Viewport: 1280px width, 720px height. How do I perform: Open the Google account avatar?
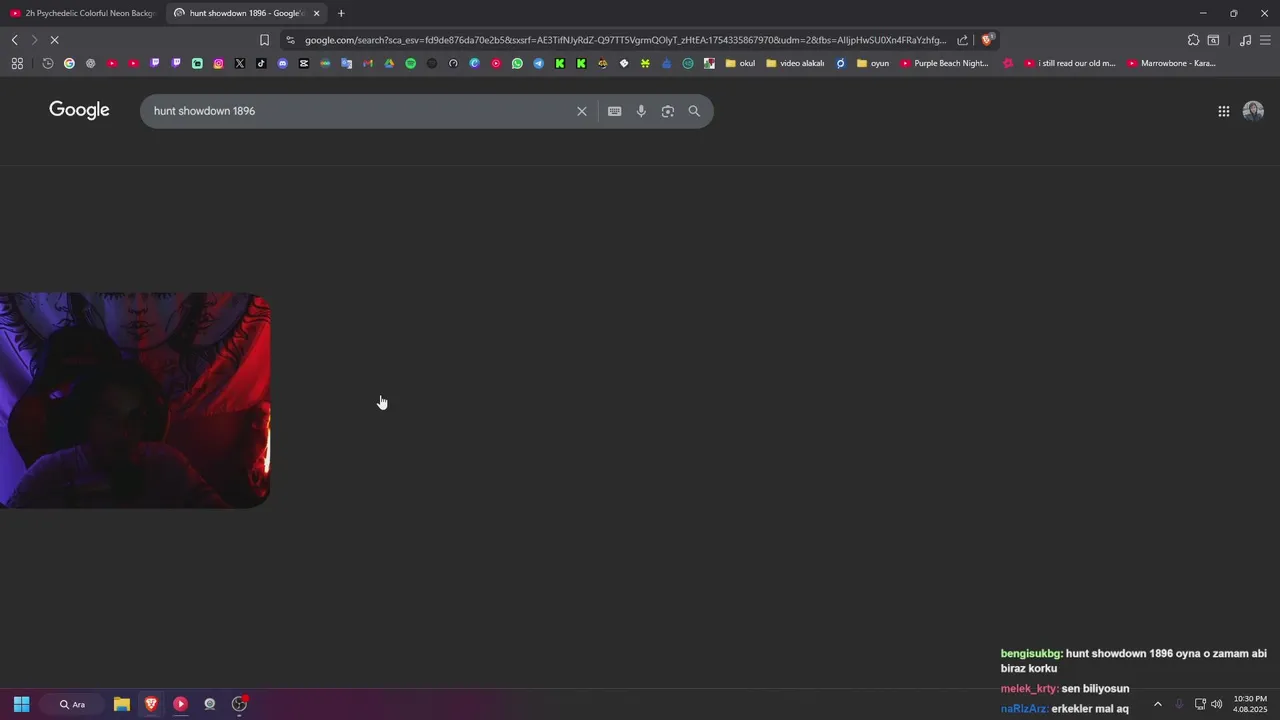(1253, 111)
